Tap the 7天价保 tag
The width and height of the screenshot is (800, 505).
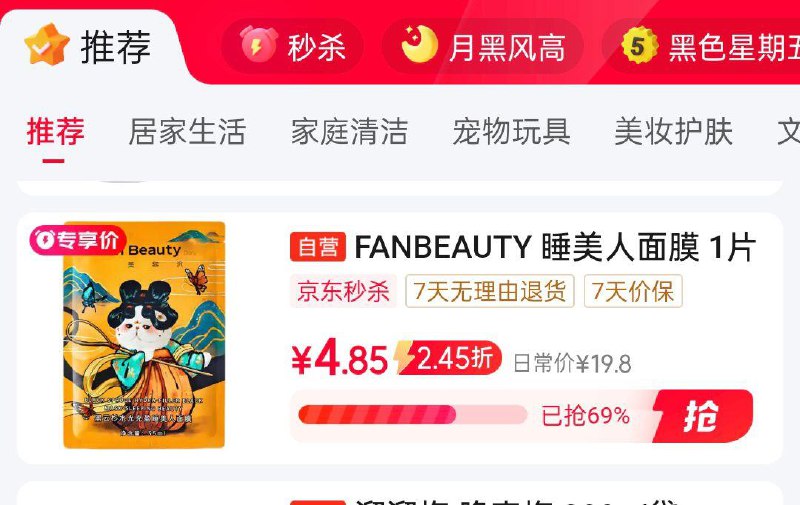click(633, 291)
